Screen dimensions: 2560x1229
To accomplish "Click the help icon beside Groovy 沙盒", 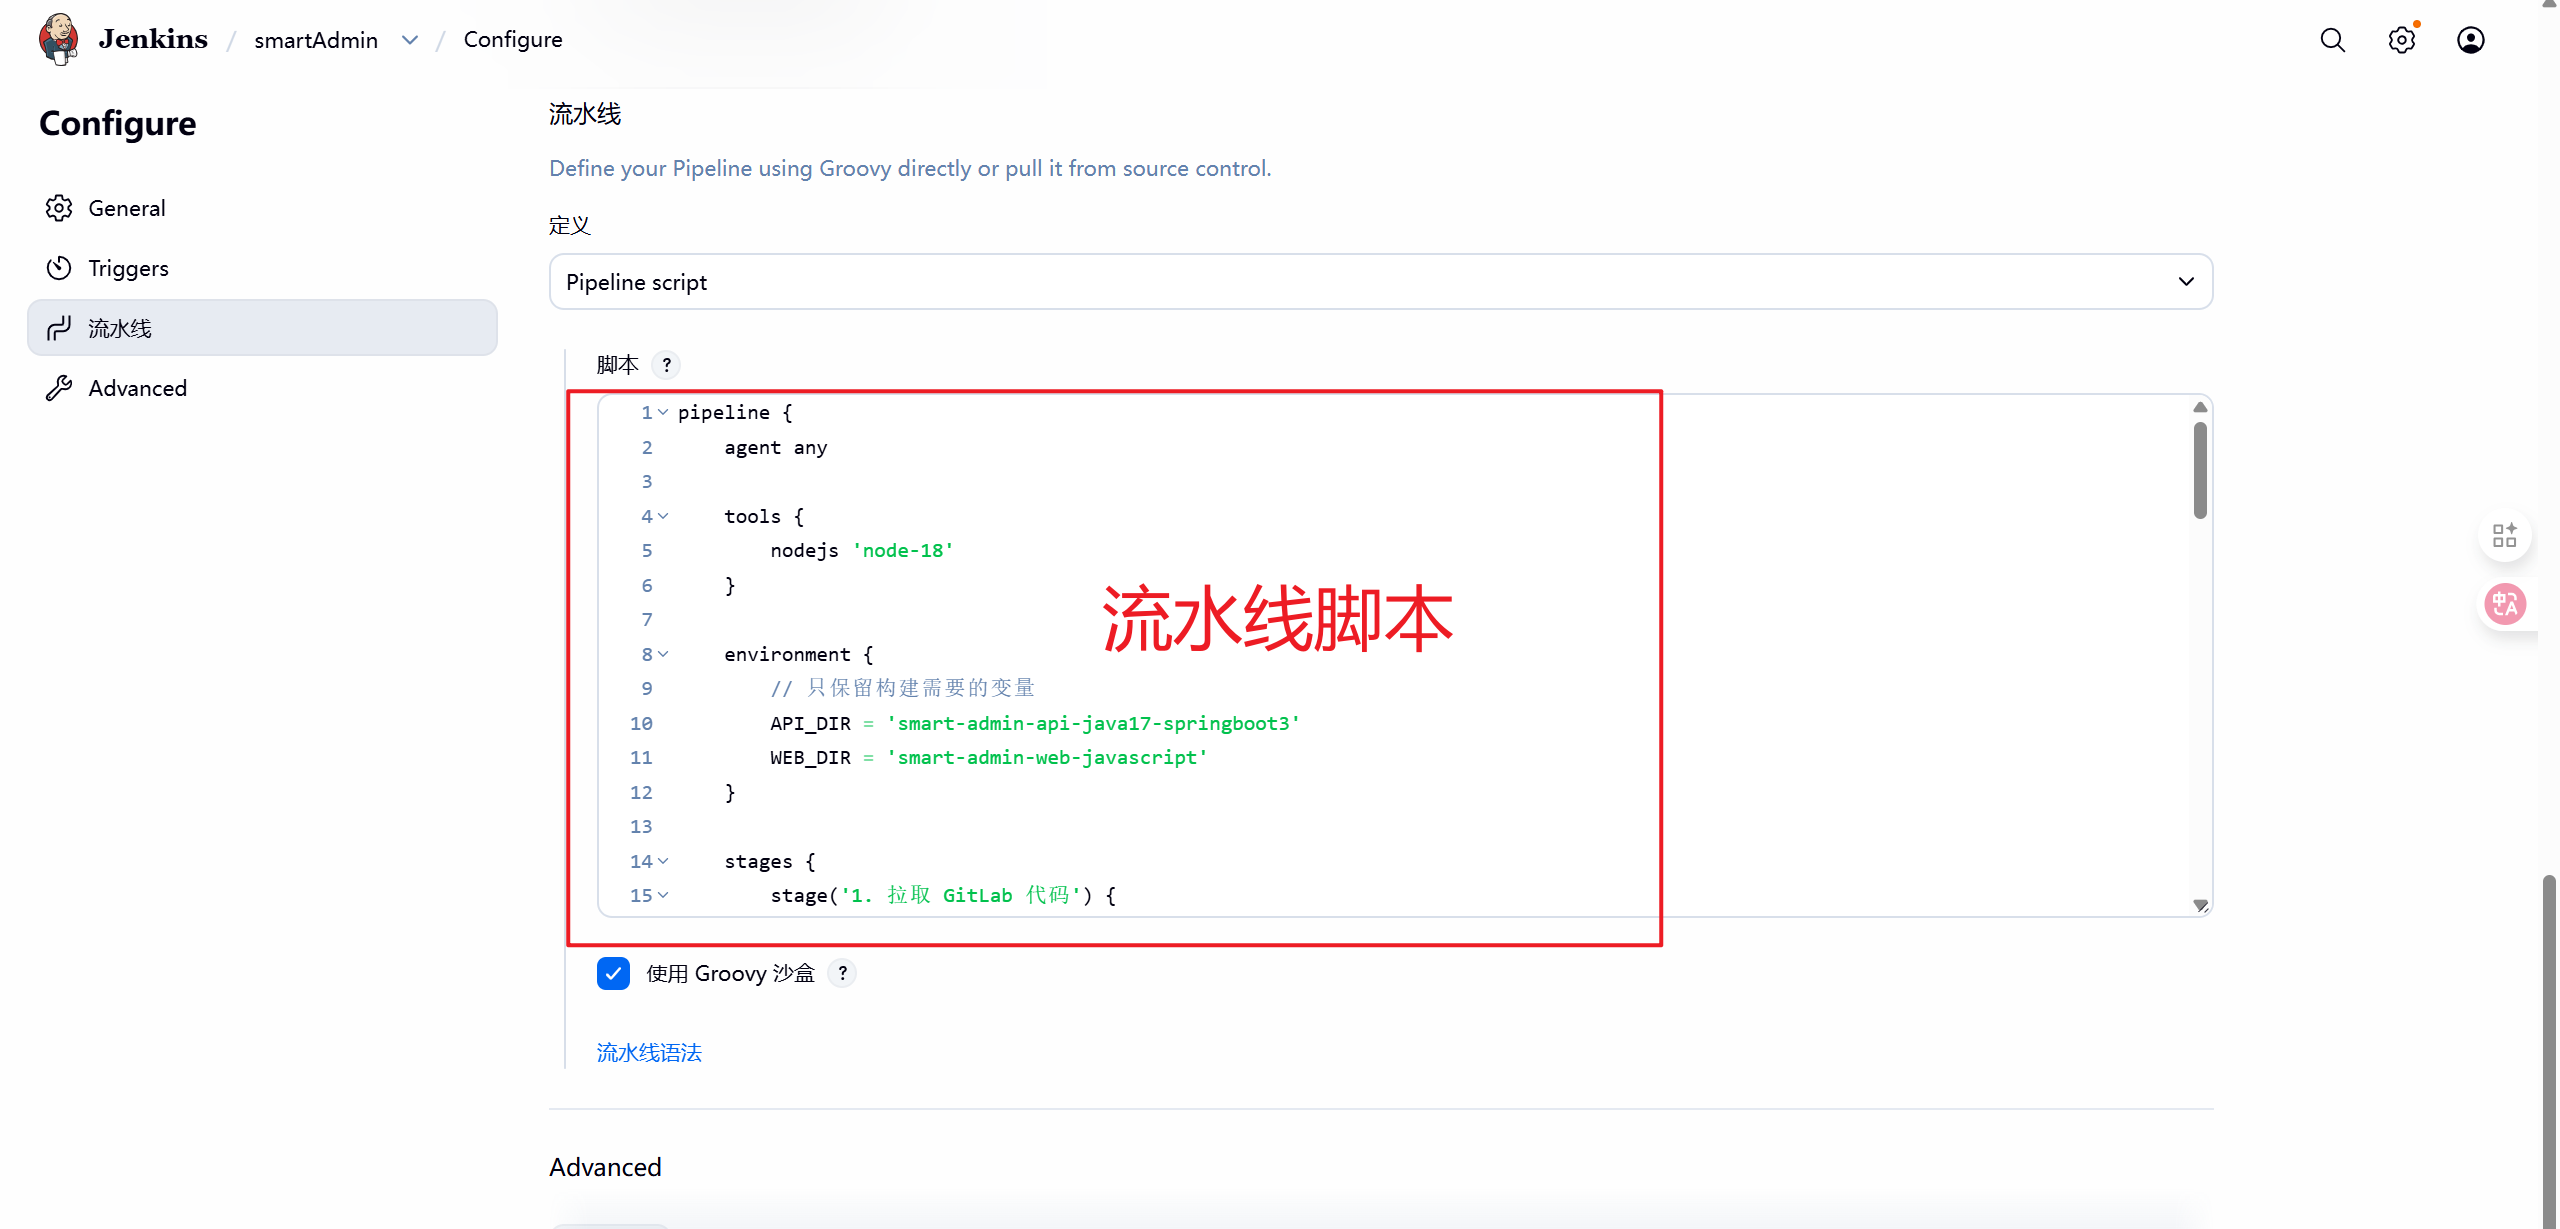I will click(x=842, y=973).
